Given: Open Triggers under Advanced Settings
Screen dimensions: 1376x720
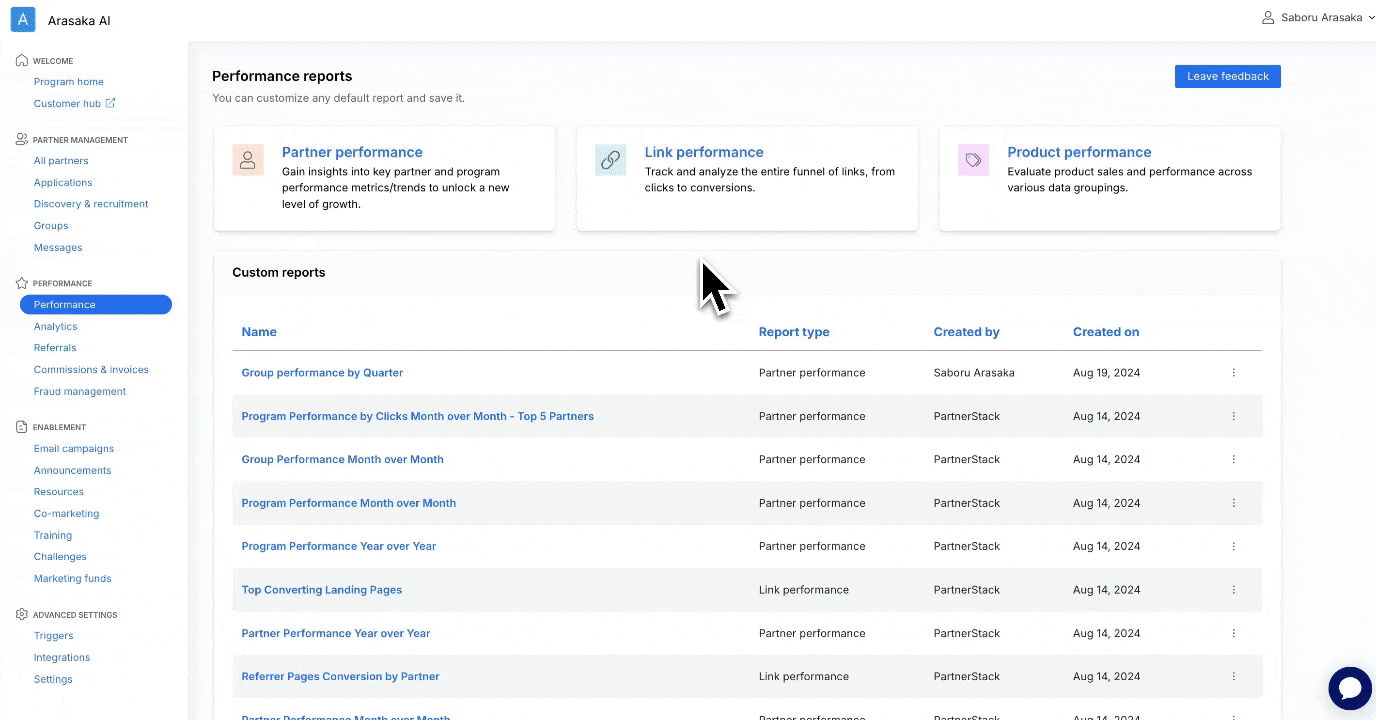Looking at the screenshot, I should click(x=54, y=636).
